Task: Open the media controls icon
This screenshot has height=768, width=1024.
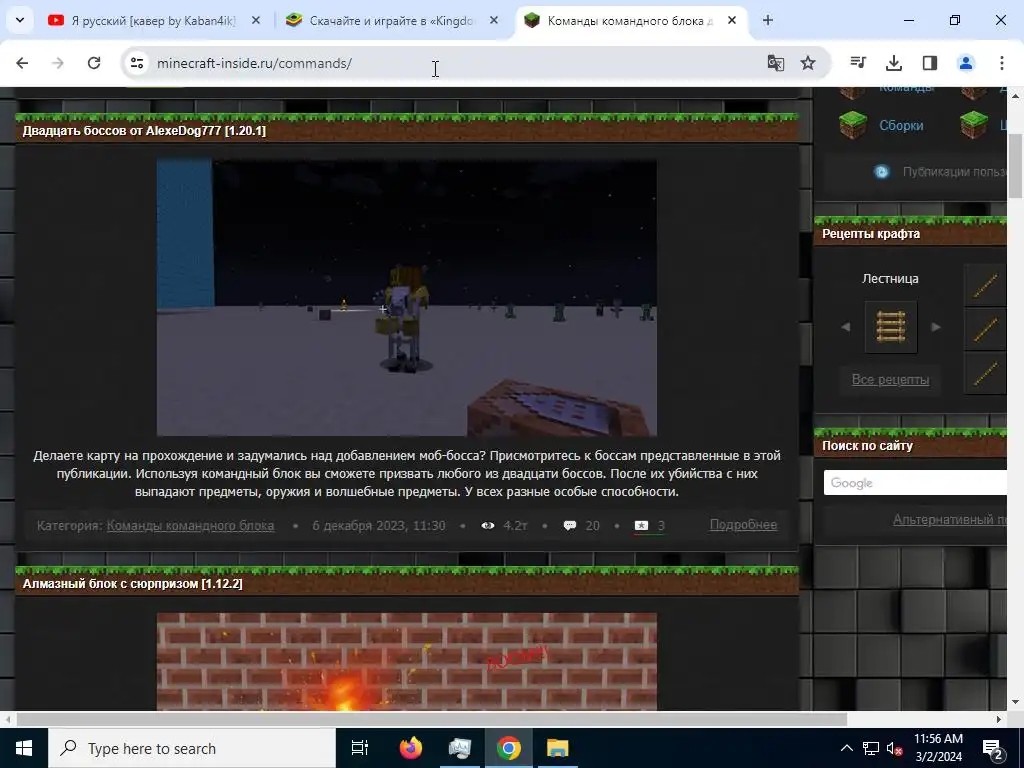Action: click(858, 63)
